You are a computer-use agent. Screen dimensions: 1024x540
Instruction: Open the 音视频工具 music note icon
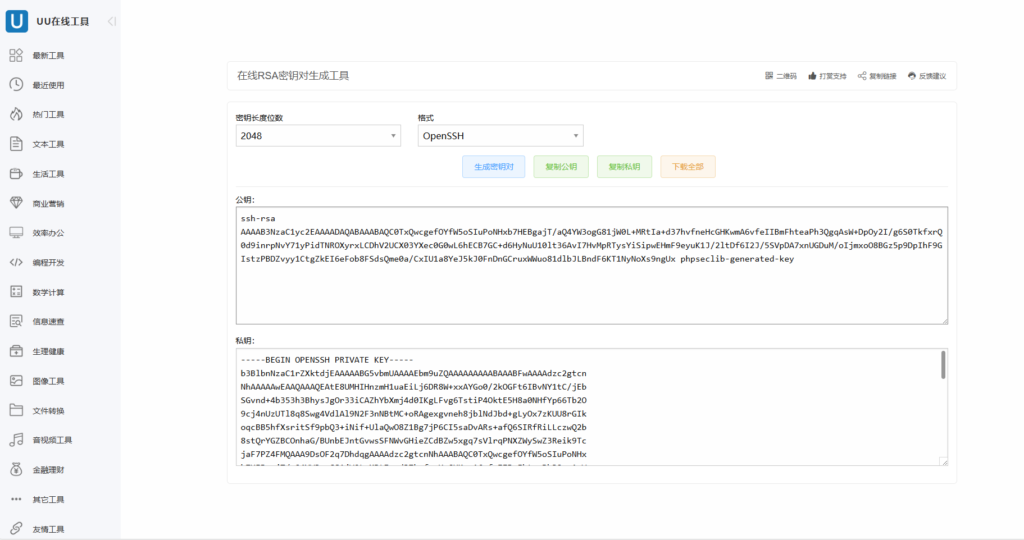(x=16, y=440)
